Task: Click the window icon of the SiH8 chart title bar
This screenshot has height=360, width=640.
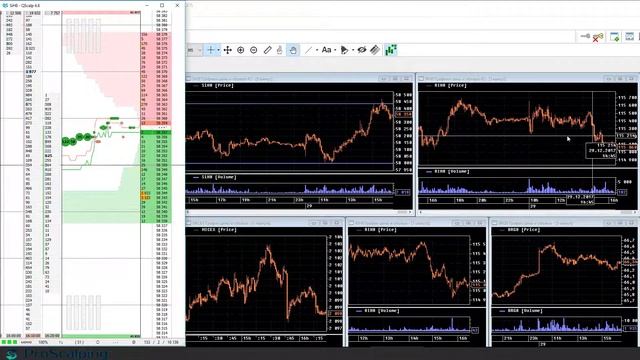Action: click(x=189, y=78)
